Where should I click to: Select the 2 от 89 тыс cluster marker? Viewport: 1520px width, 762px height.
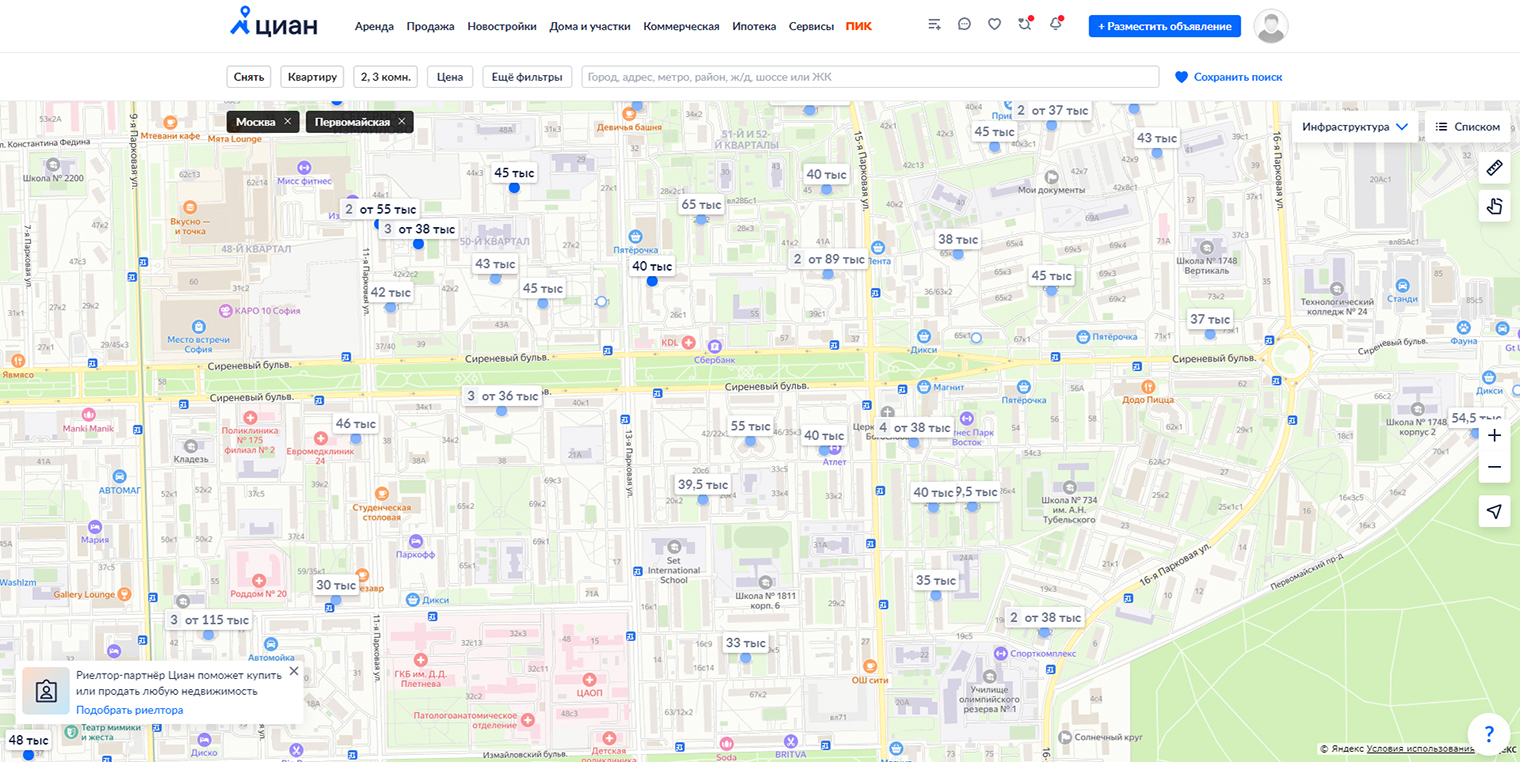coord(828,259)
